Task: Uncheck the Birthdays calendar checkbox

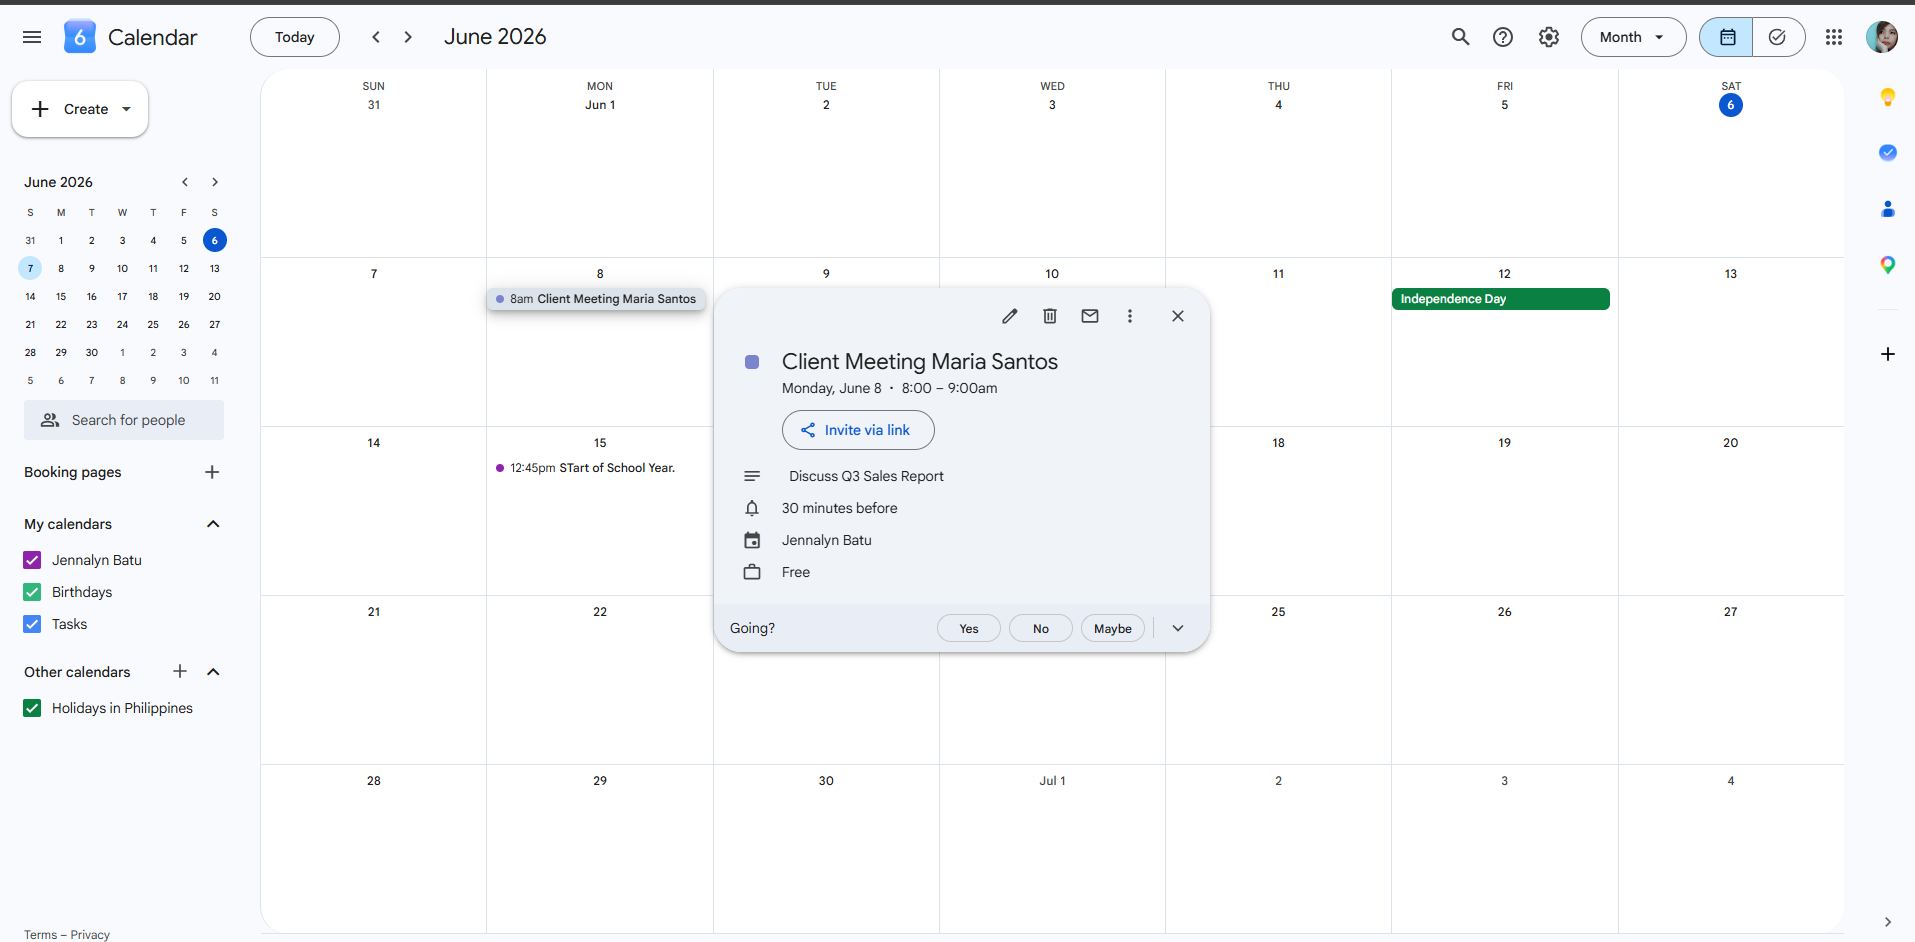Action: [x=32, y=592]
